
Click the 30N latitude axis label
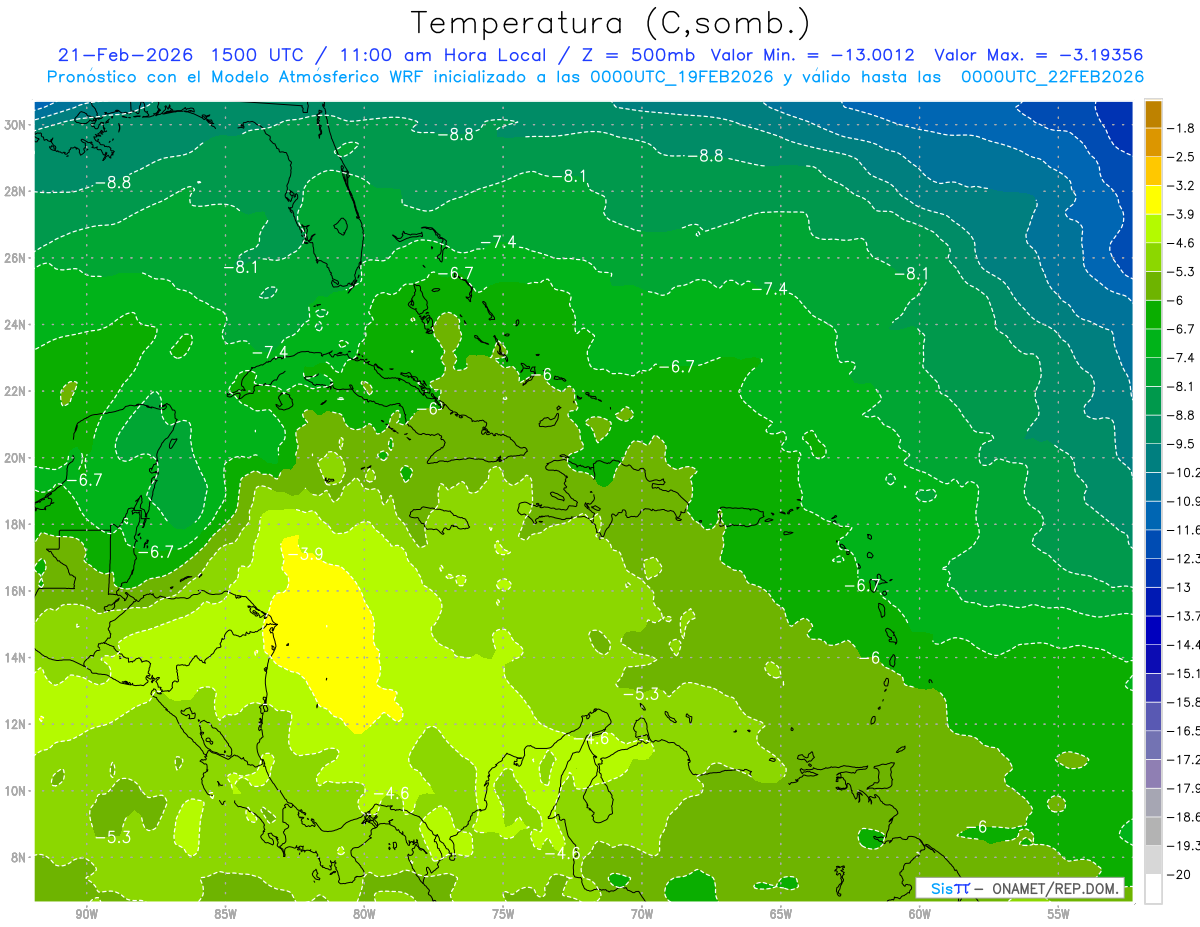point(16,125)
